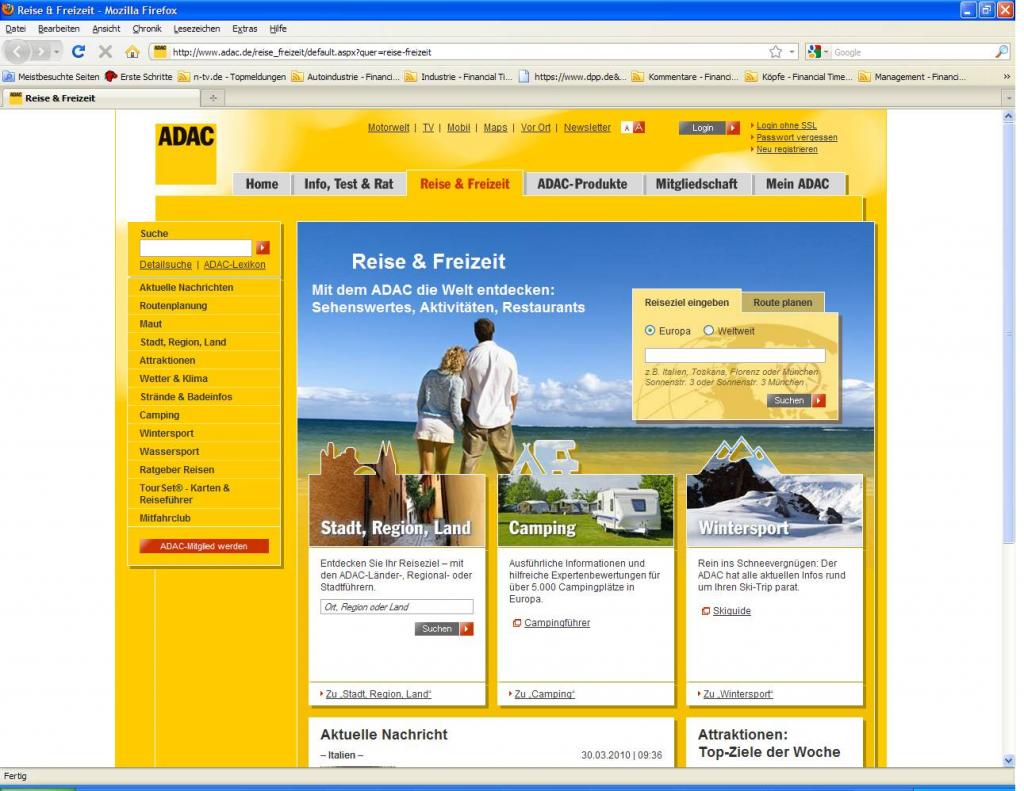This screenshot has height=791, width=1024.
Task: Open the Meistbesuchte Seiten bookmark folder
Action: click(51, 76)
